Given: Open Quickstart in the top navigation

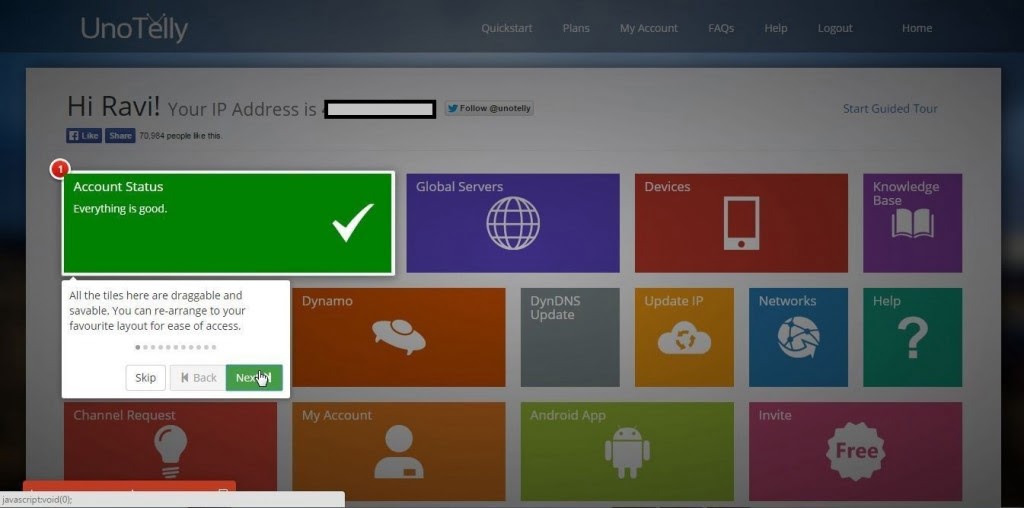Looking at the screenshot, I should coord(507,28).
